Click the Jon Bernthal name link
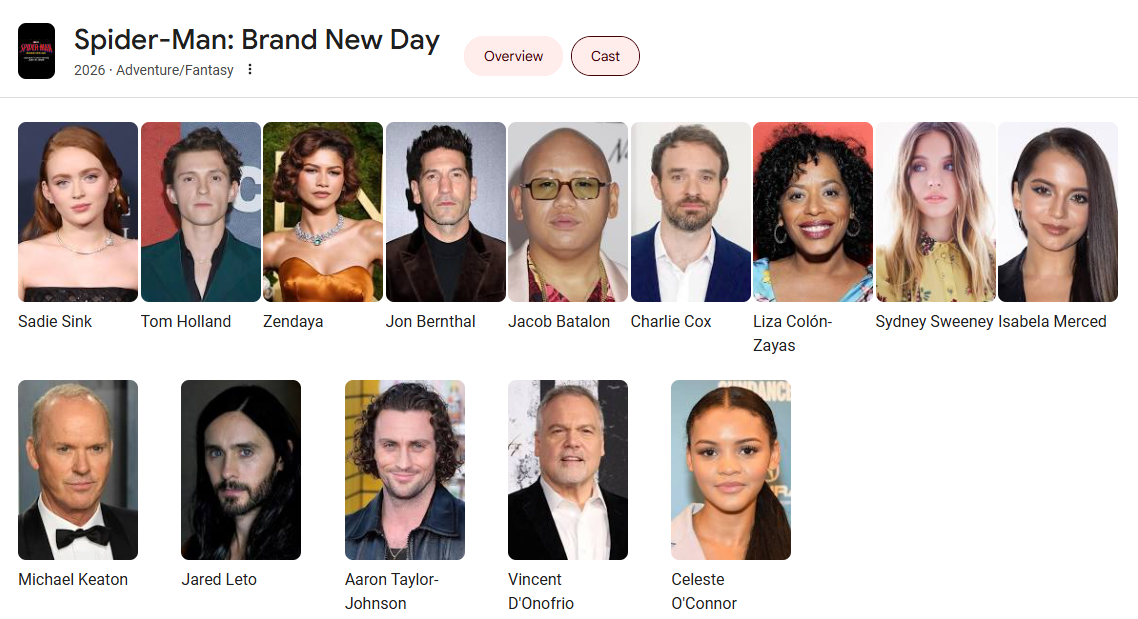Screen dimensions: 1138x619 click(x=430, y=321)
